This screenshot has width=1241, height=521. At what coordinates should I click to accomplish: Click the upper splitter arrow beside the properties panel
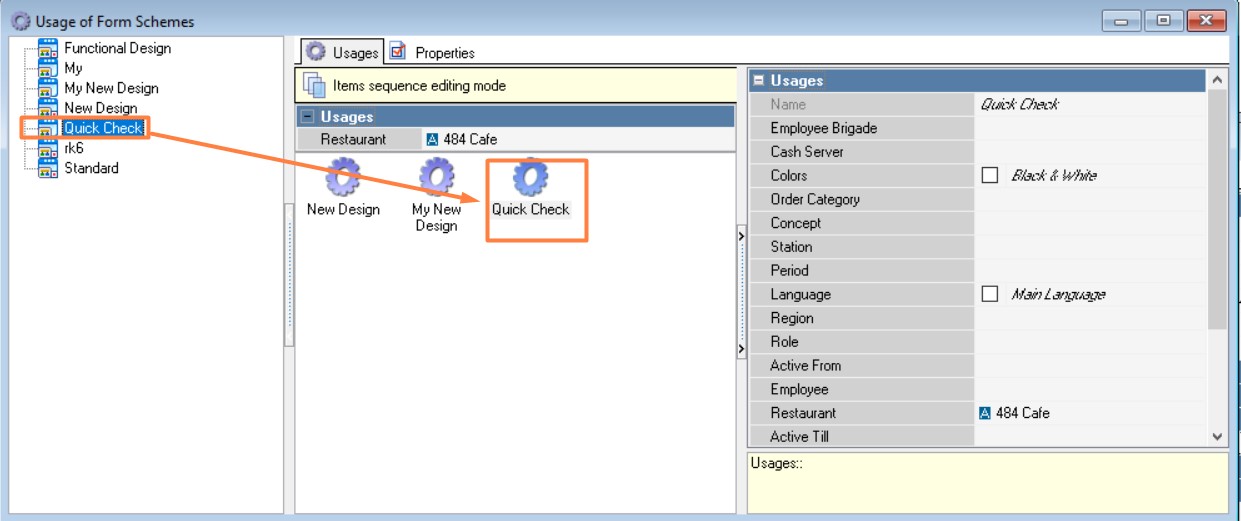pos(741,236)
